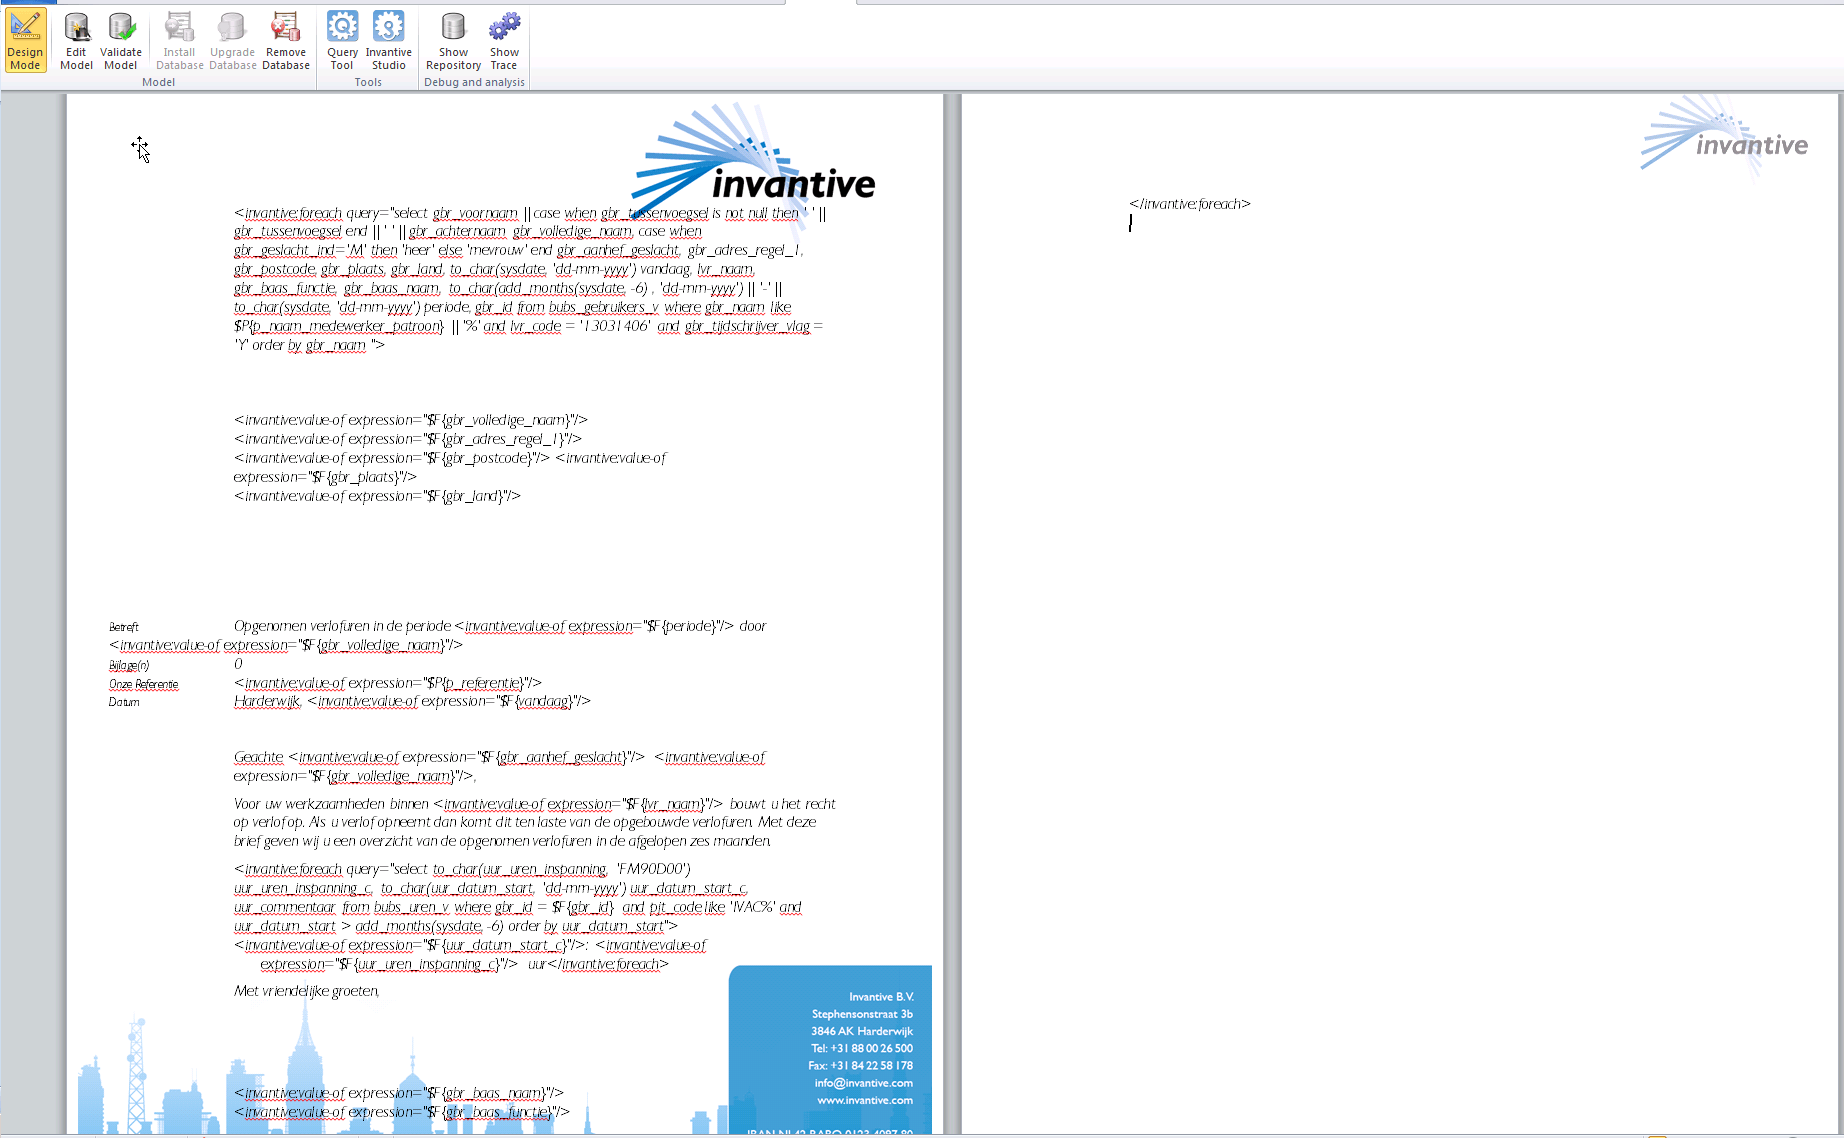Click Show Repository
1844x1138 pixels.
coord(453,41)
